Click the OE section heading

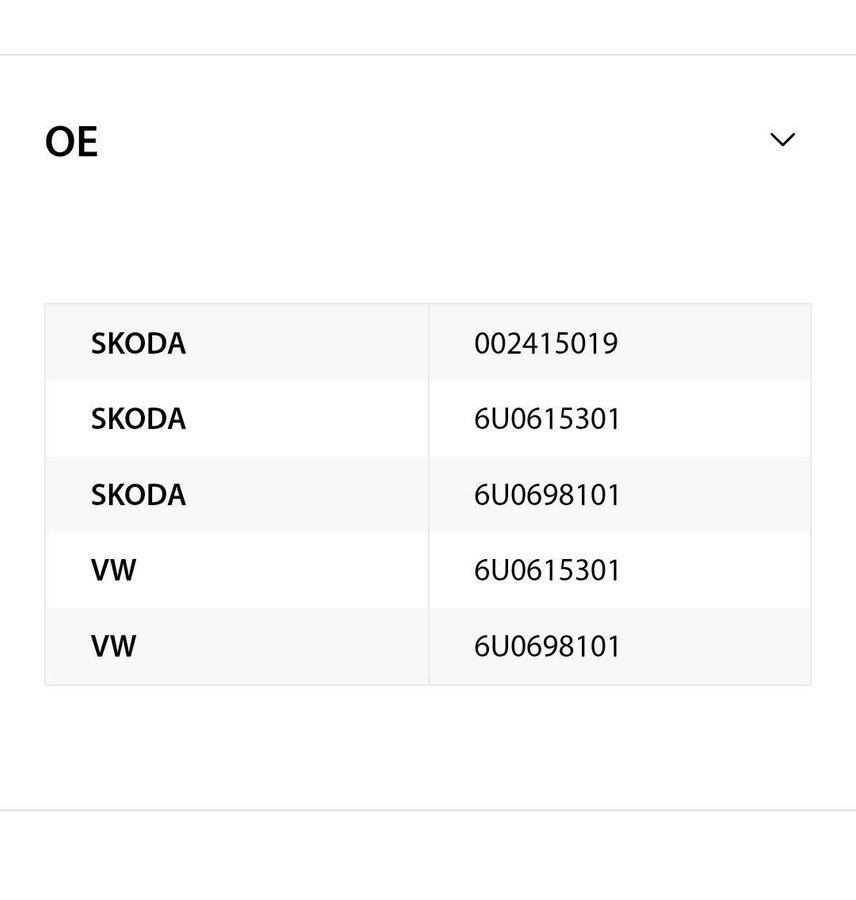(x=71, y=141)
